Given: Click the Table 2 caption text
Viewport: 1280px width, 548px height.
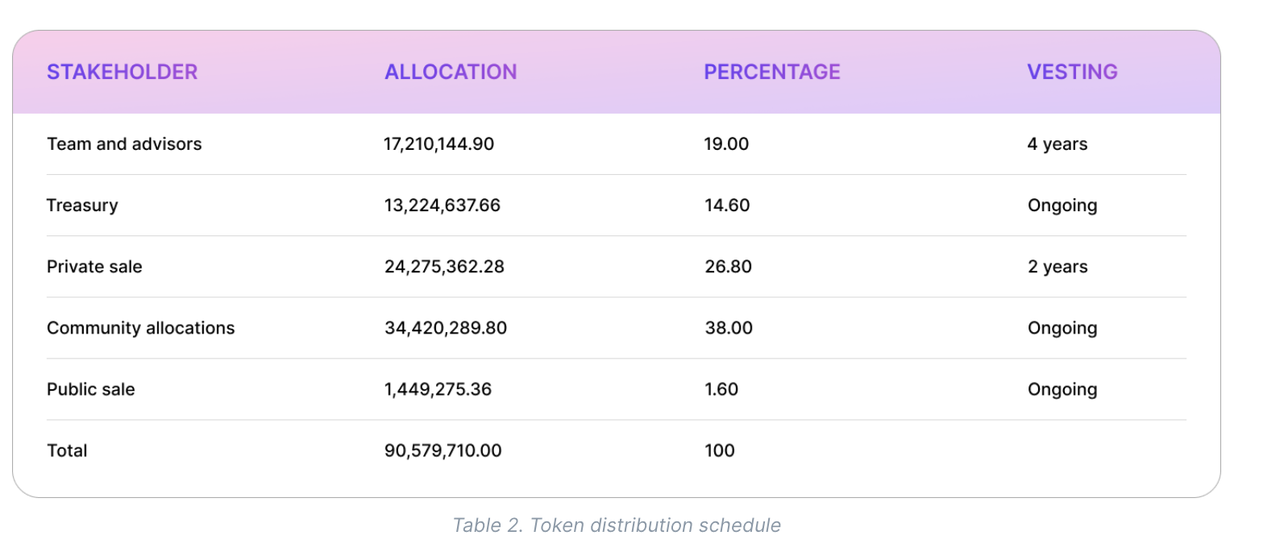Looking at the screenshot, I should 616,525.
